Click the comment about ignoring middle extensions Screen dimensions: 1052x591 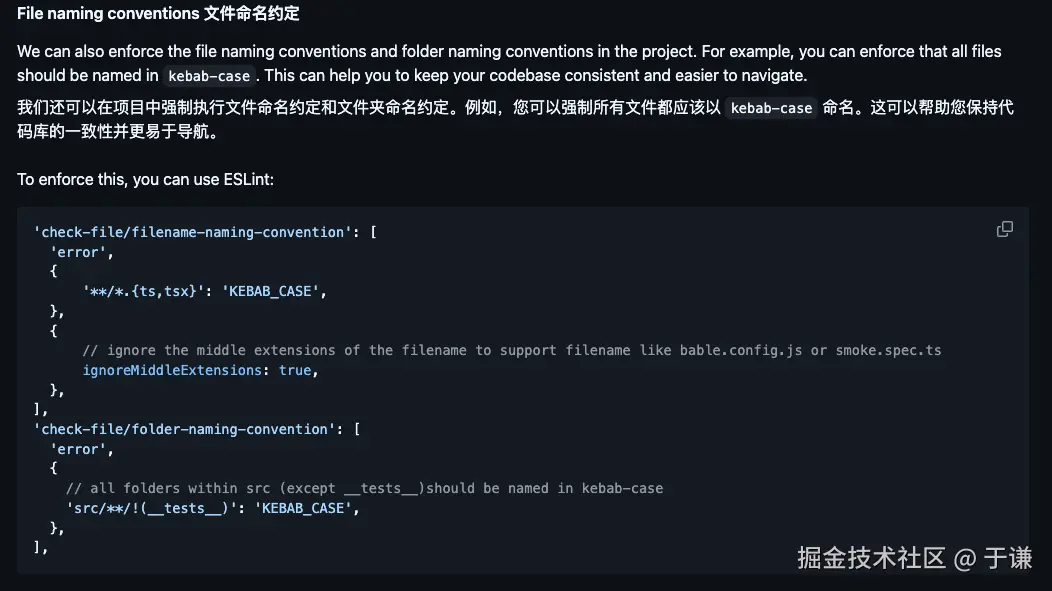pos(511,350)
